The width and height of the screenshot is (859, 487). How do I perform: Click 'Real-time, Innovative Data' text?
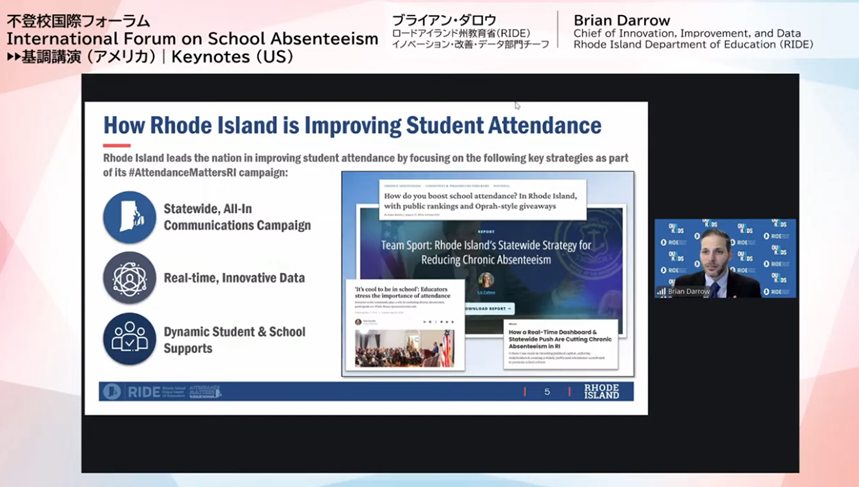[234, 278]
